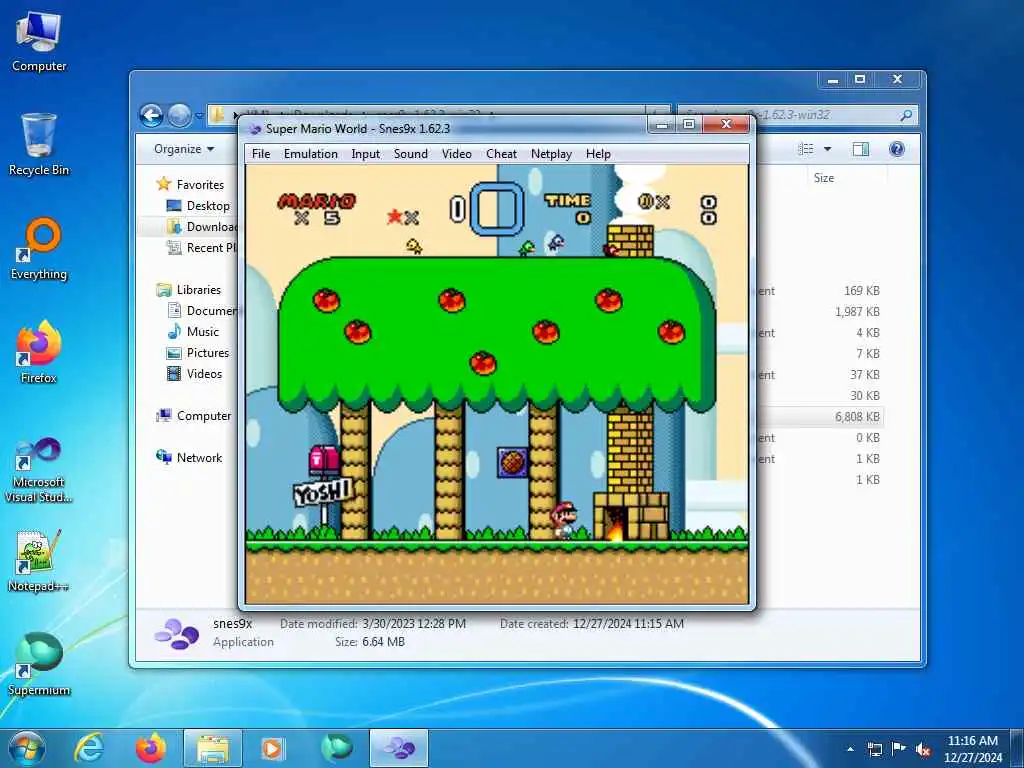This screenshot has height=768, width=1024.
Task: Click the Explorer search box
Action: click(x=797, y=116)
